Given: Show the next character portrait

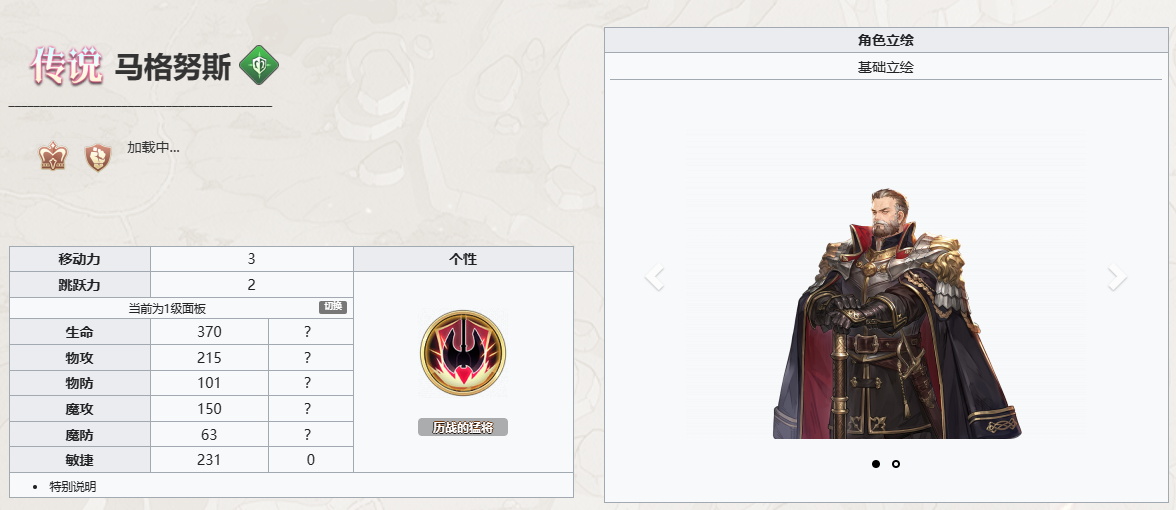Looking at the screenshot, I should pos(1117,277).
